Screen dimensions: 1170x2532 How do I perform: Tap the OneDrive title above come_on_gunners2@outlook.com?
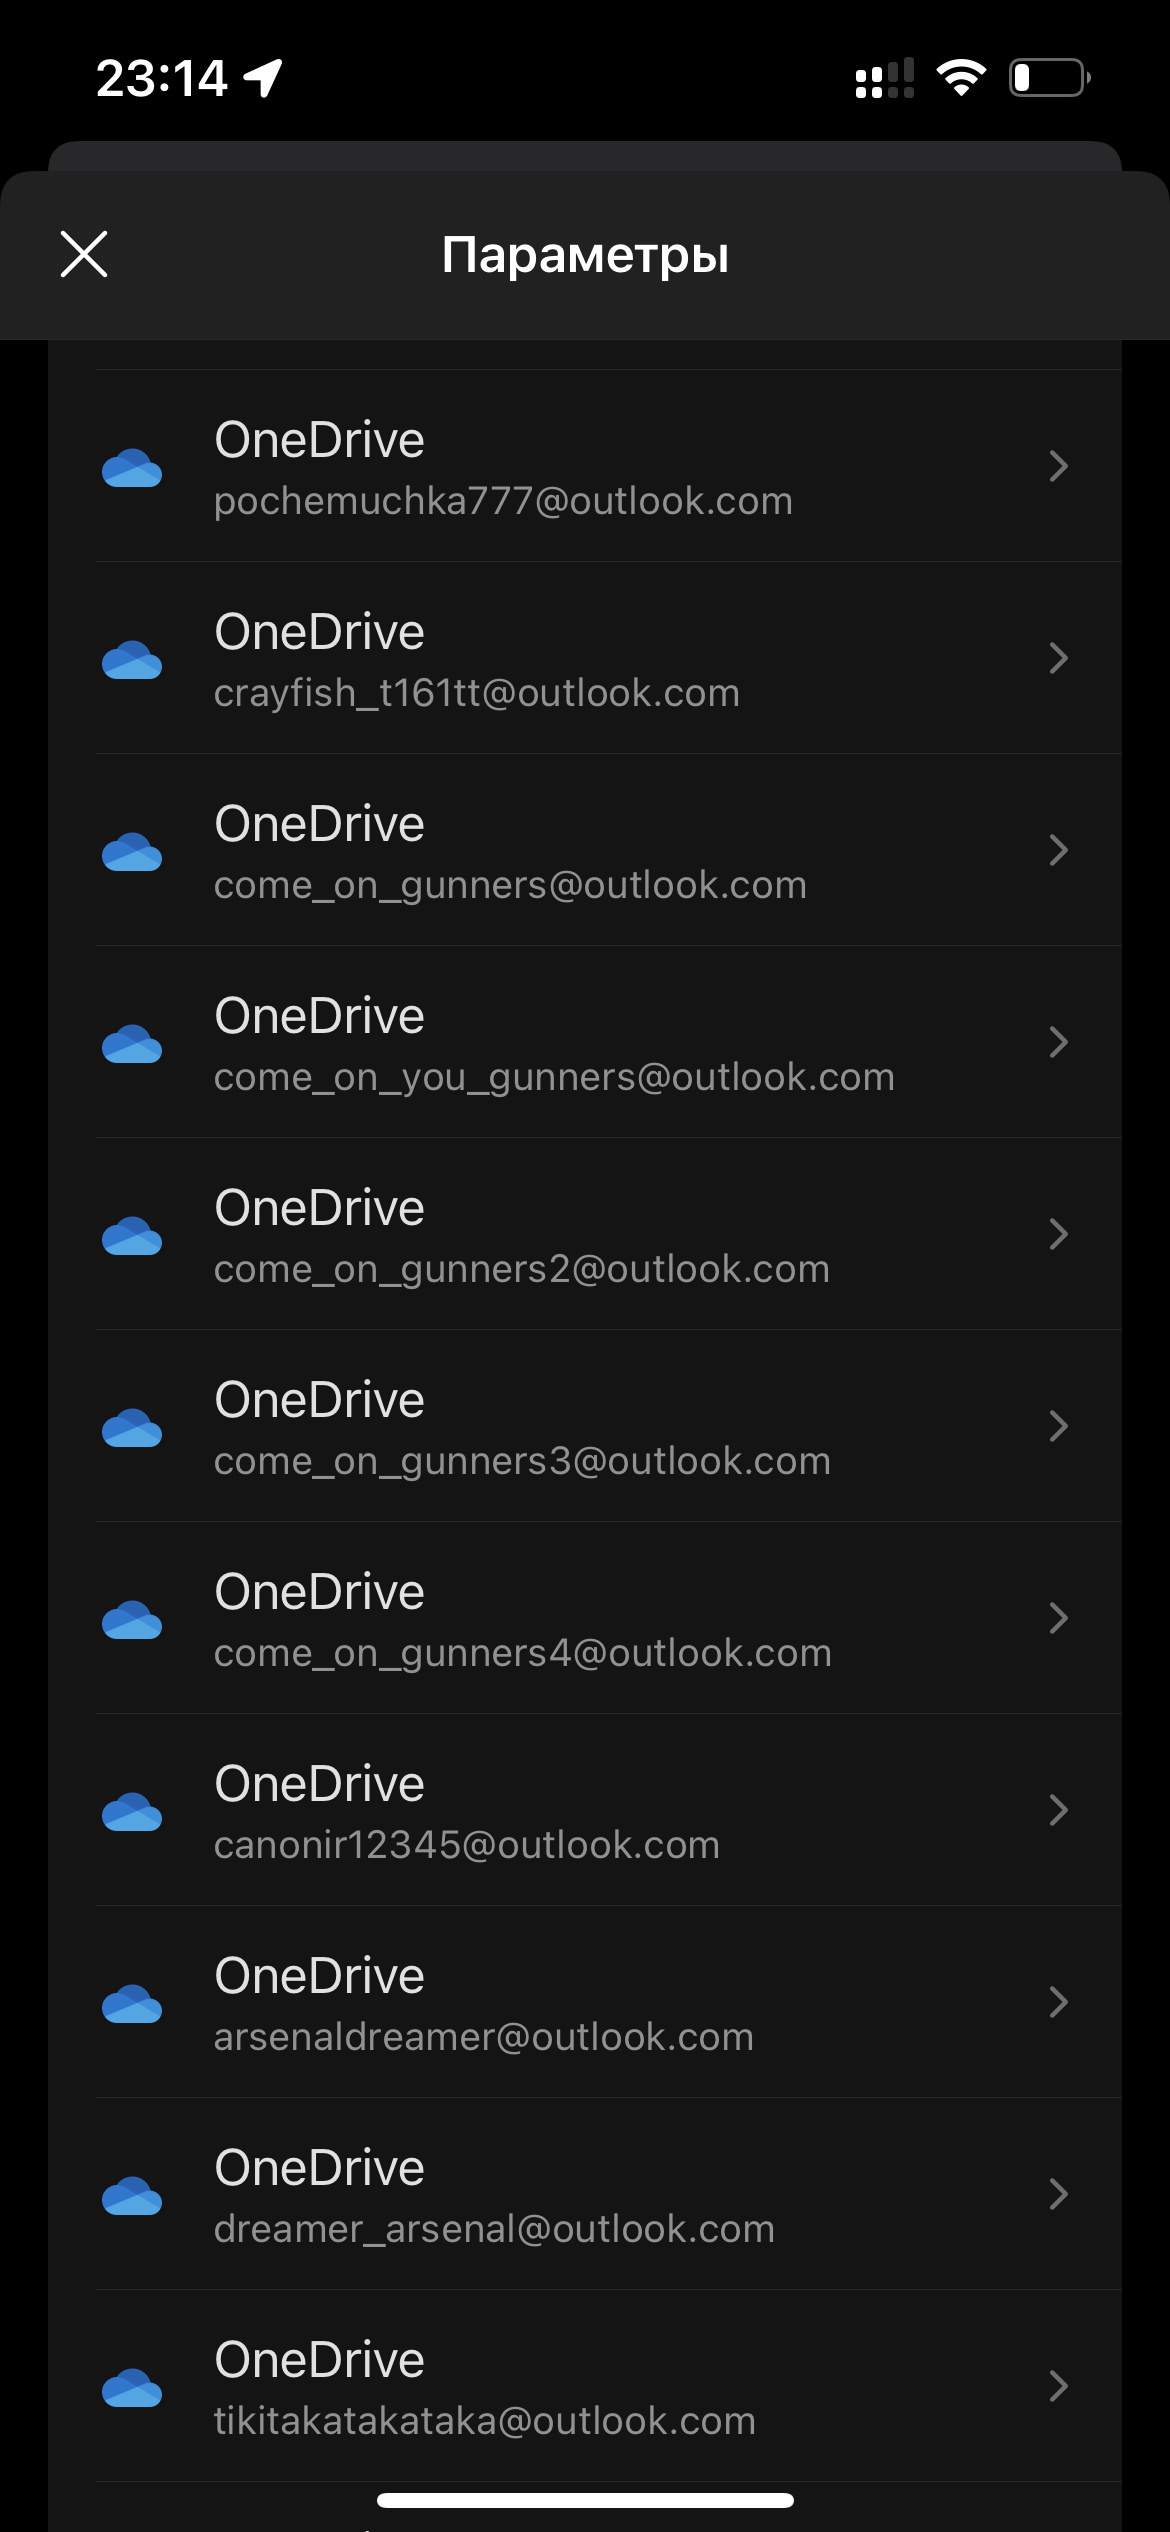tap(320, 1208)
